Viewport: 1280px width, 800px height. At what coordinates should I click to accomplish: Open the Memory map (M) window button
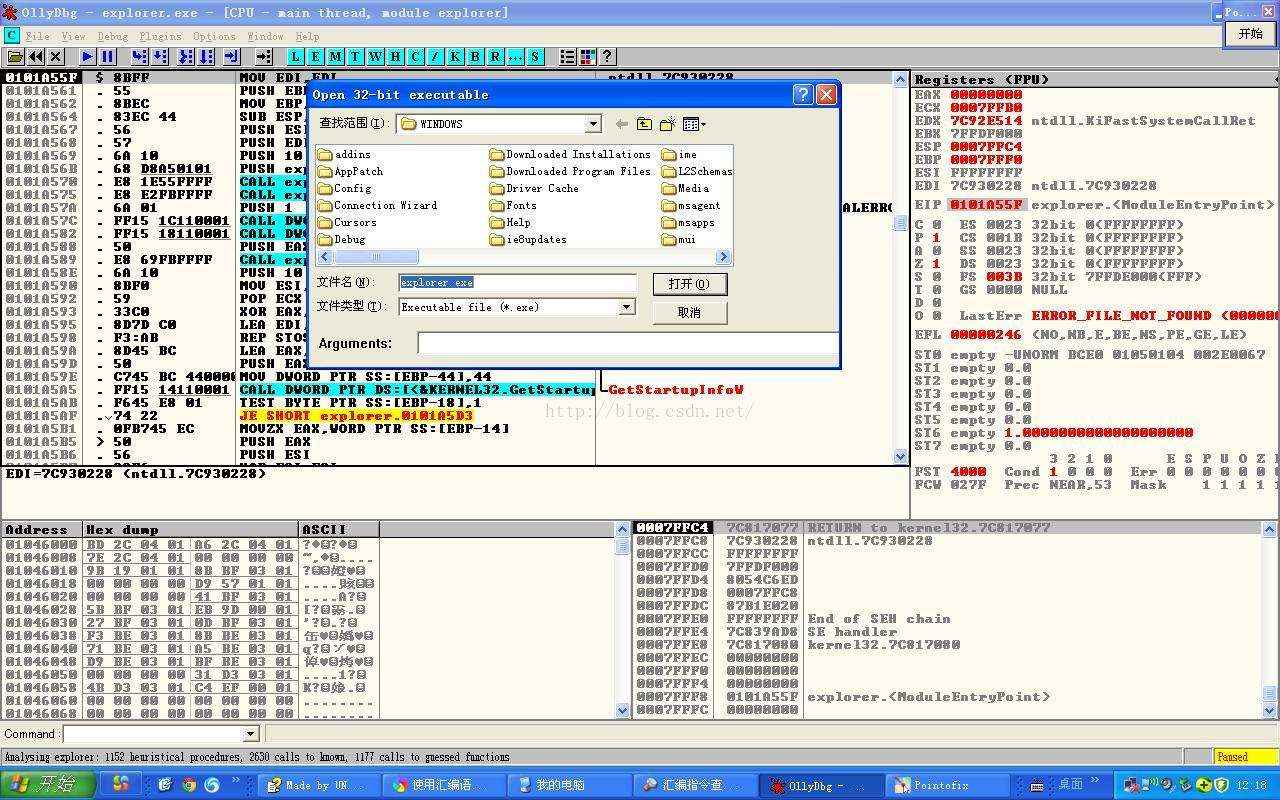click(335, 57)
